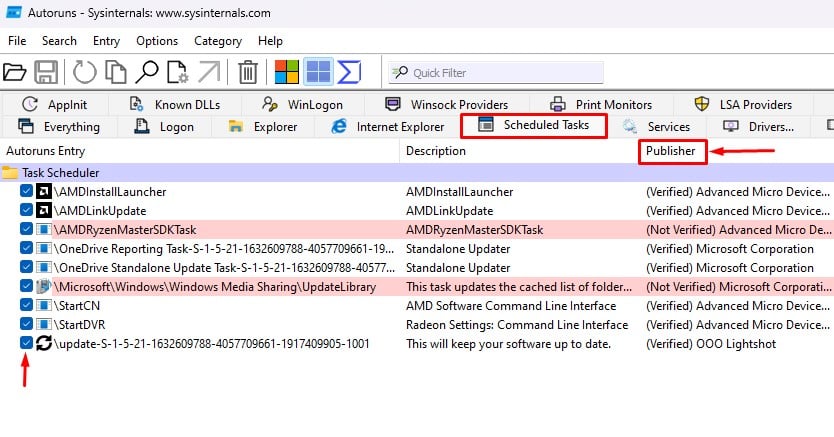Viewport: 834px width, 437px height.
Task: Switch to the Logon tab
Action: 164,127
